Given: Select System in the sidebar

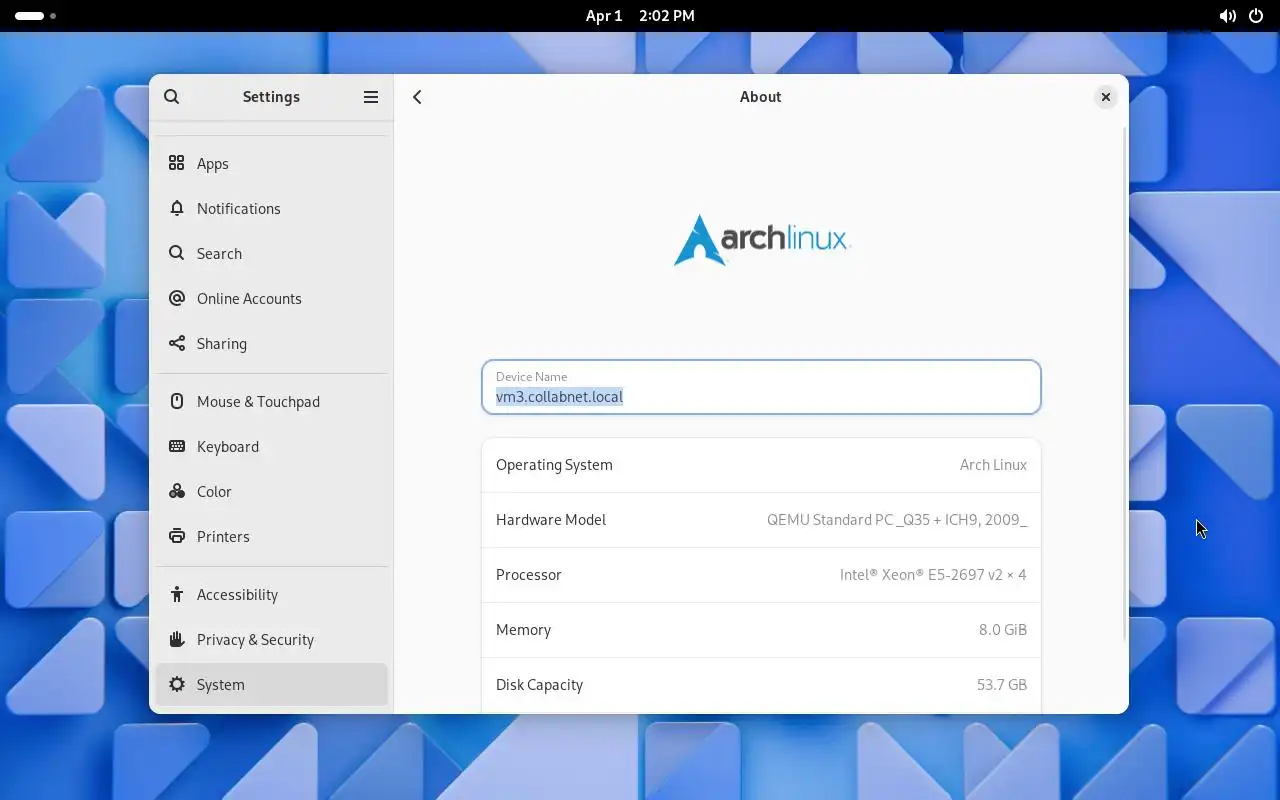Looking at the screenshot, I should [271, 684].
